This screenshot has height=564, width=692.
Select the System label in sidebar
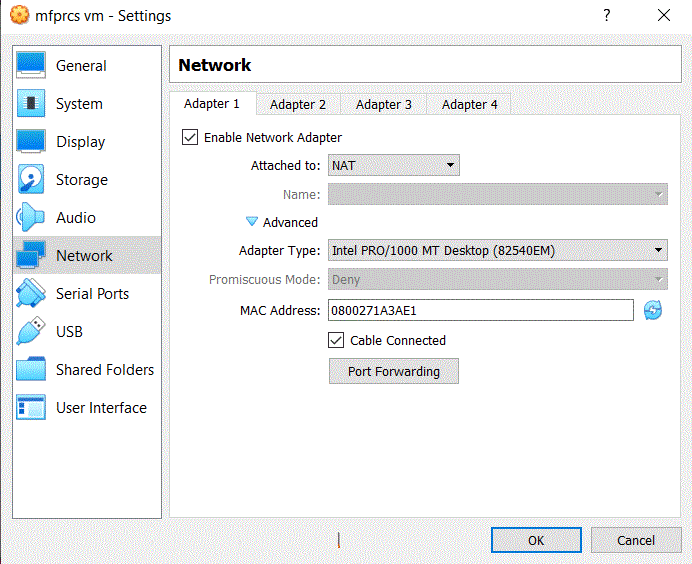79,104
